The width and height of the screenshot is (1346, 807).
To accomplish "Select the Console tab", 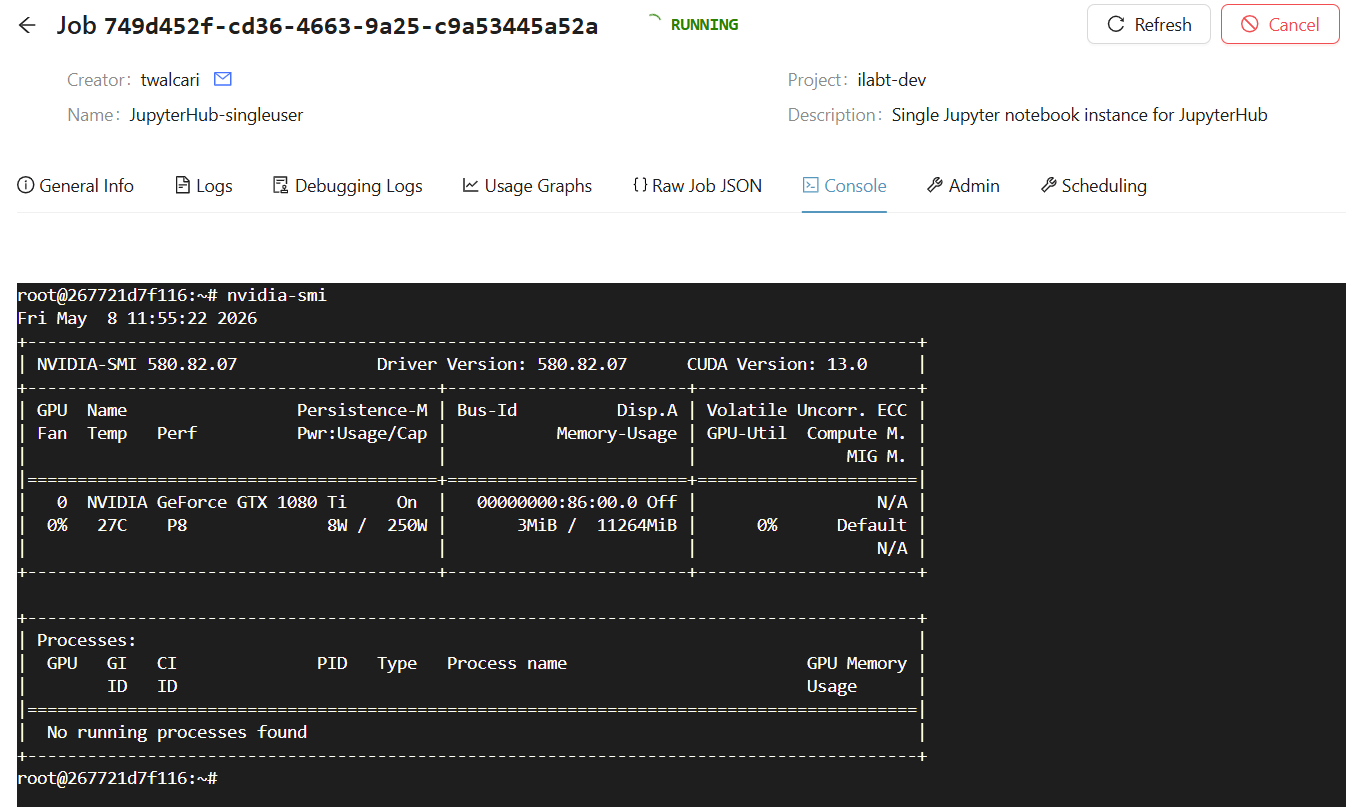I will click(x=844, y=185).
